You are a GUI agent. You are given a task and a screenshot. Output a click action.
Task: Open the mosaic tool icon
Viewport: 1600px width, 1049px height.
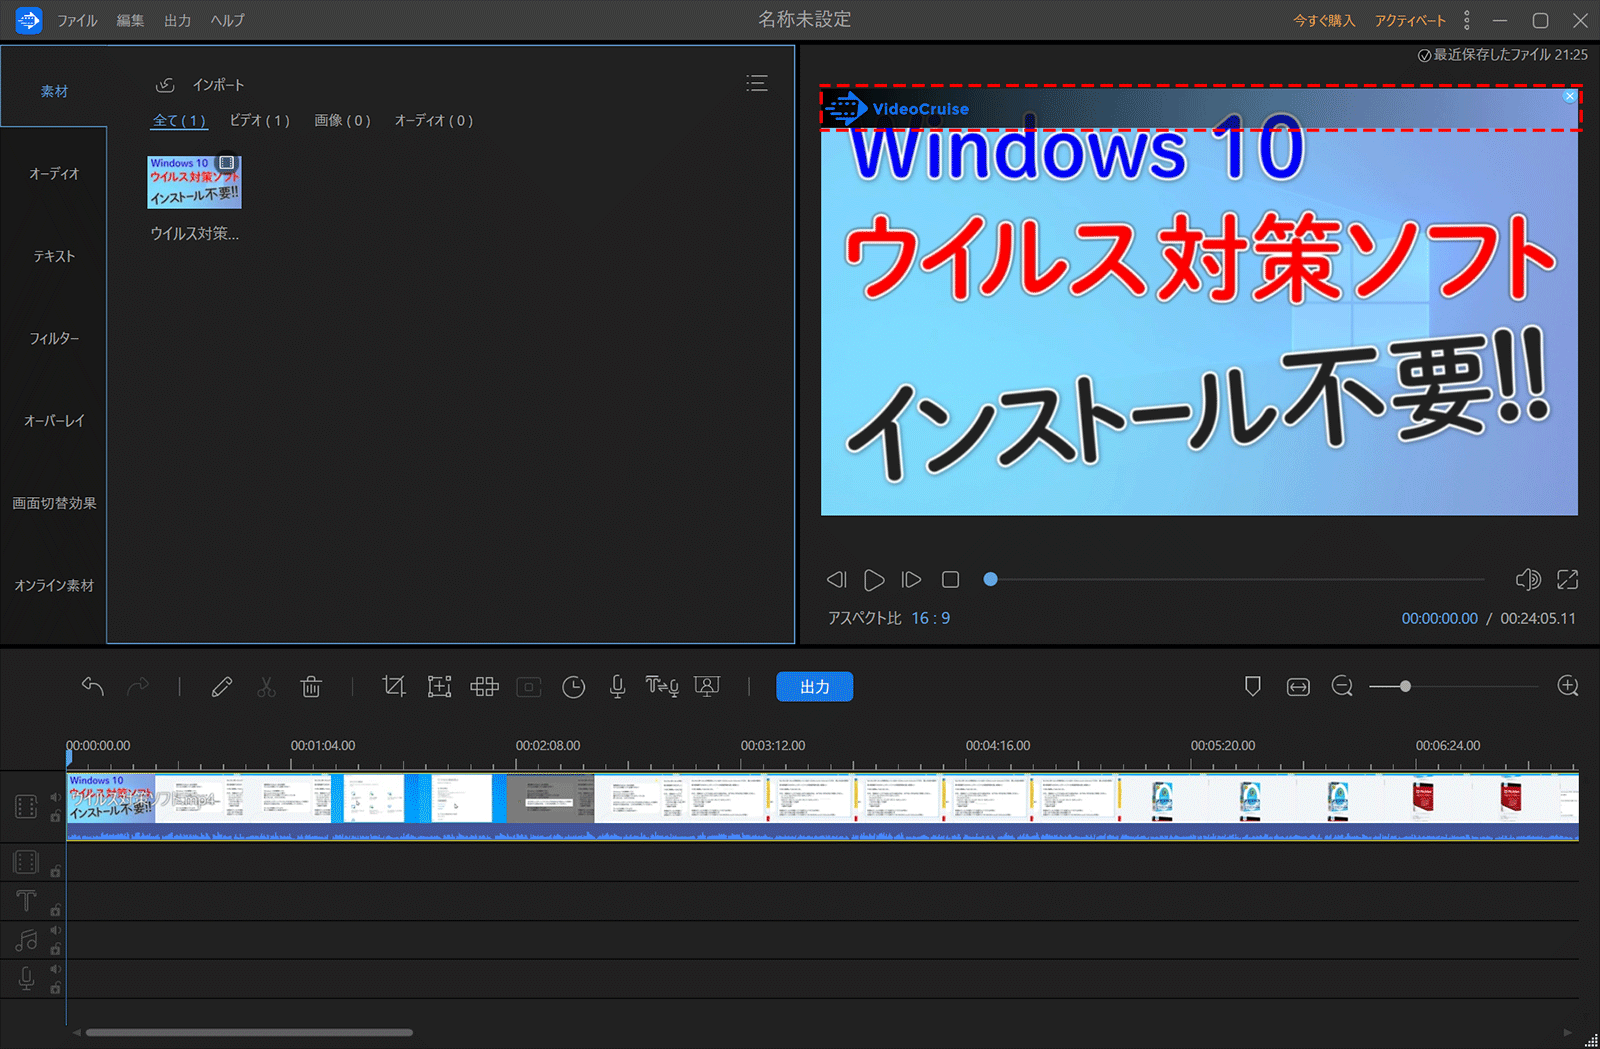(x=485, y=686)
